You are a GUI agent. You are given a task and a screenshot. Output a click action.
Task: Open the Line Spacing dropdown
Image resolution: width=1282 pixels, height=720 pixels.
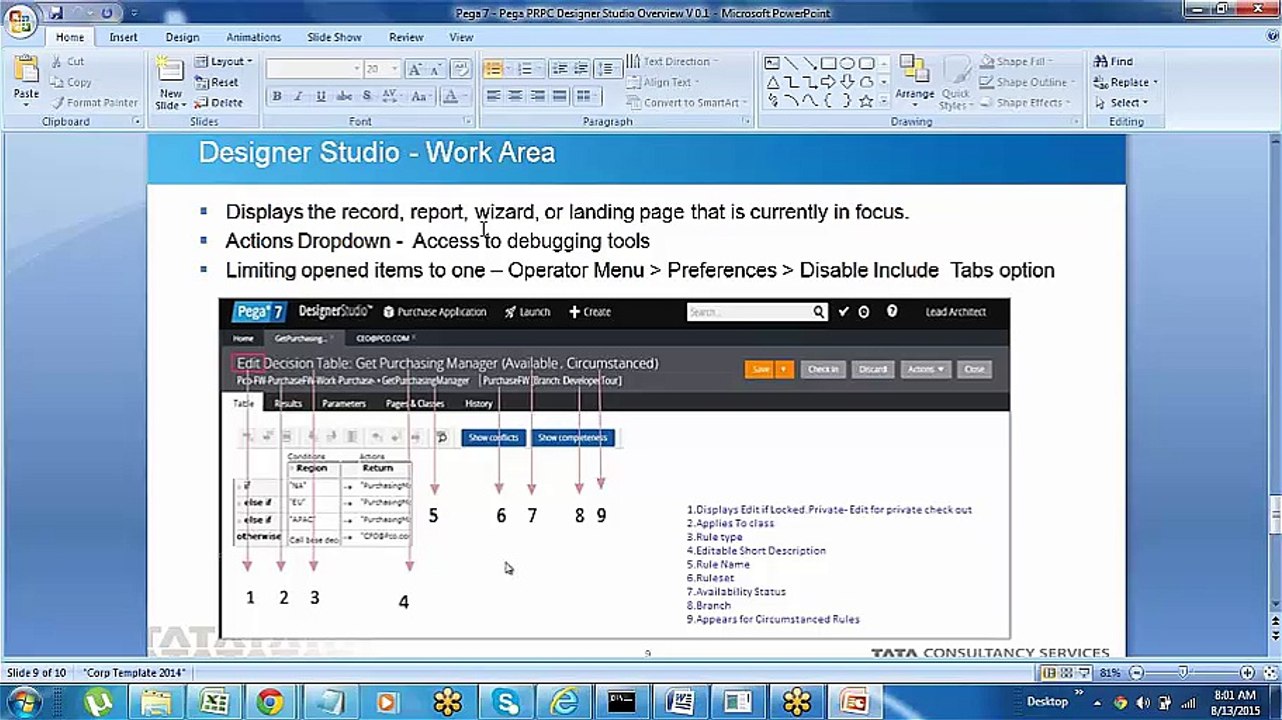pyautogui.click(x=607, y=69)
